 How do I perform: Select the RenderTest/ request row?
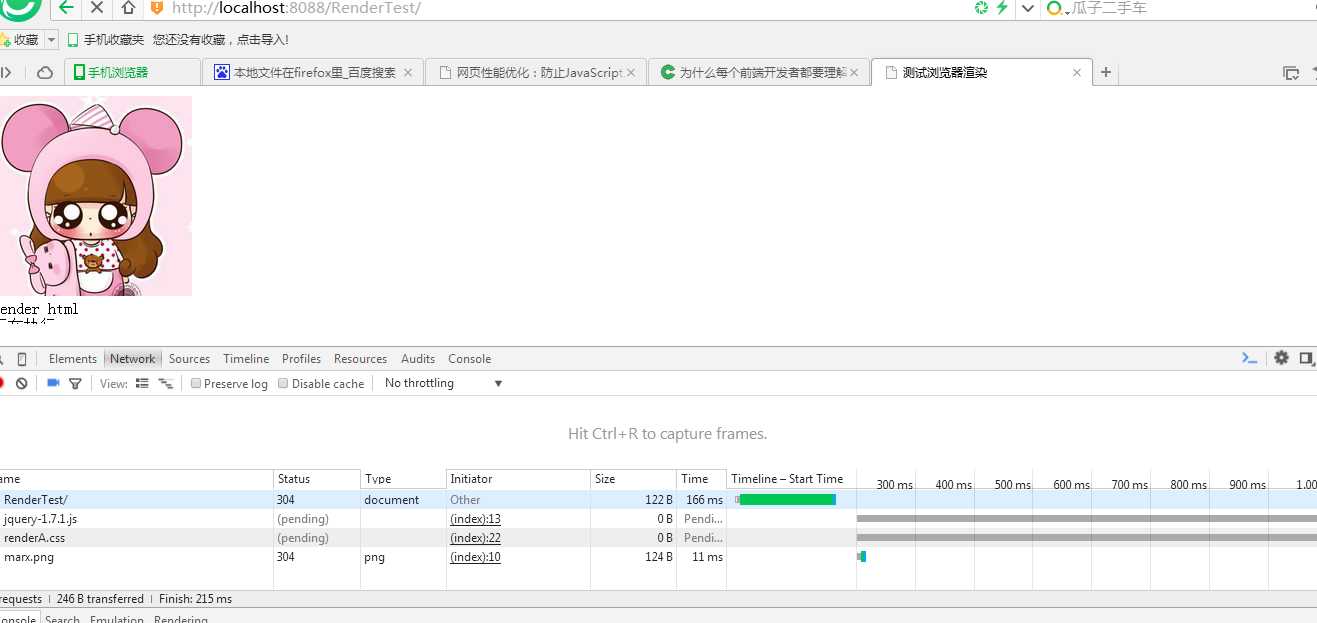pos(658,499)
